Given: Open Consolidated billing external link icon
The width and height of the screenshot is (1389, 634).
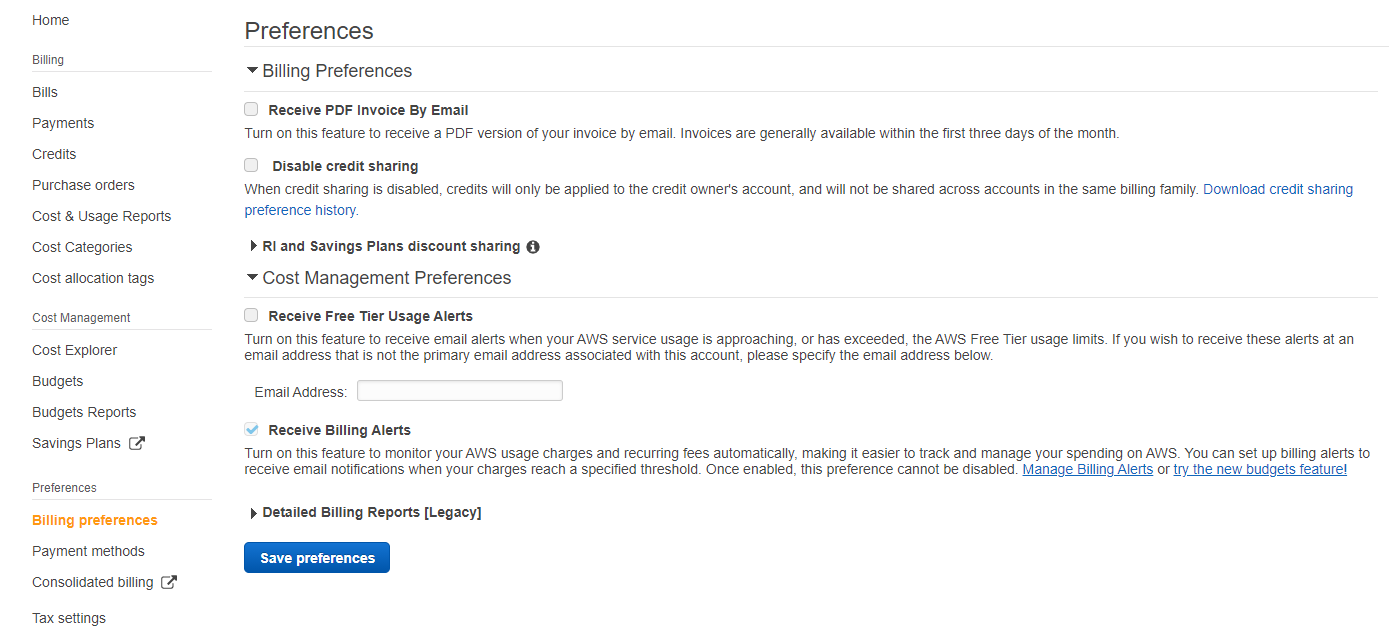Looking at the screenshot, I should 170,581.
